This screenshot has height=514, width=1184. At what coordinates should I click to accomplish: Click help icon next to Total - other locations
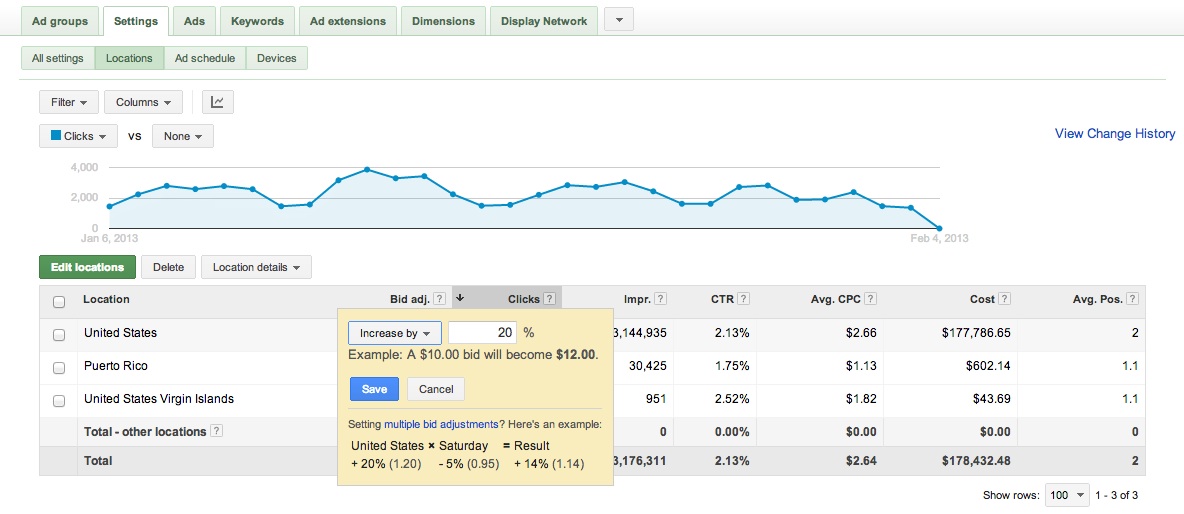[217, 431]
